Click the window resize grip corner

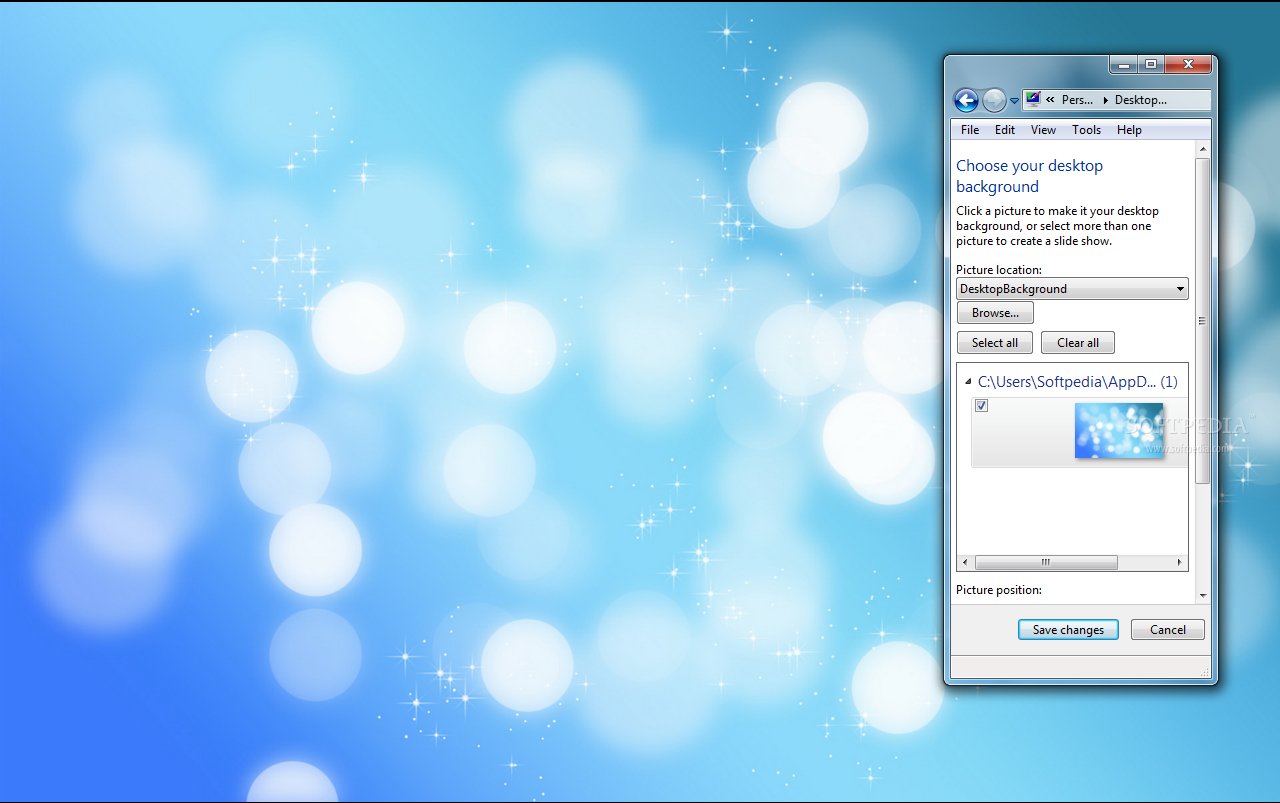(1205, 672)
